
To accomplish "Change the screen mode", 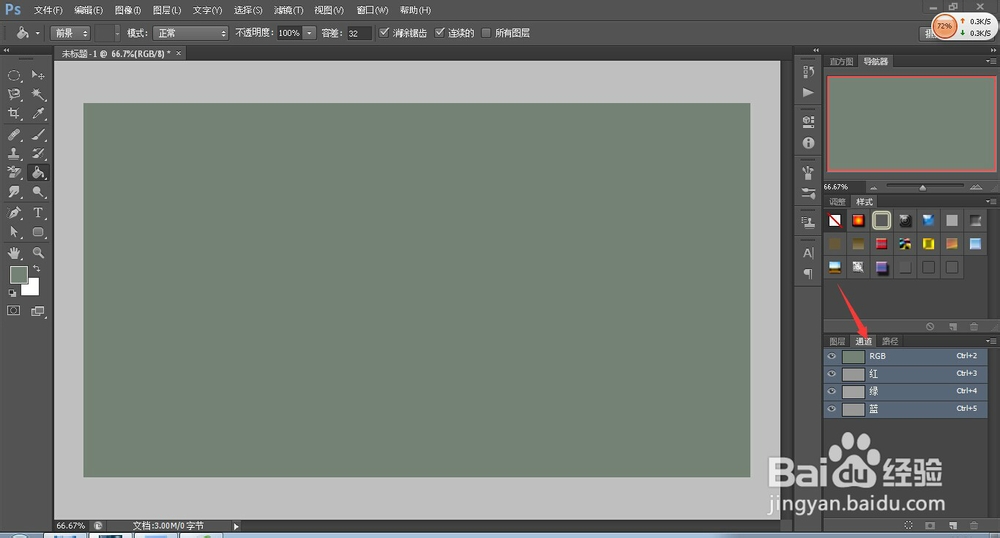I will click(38, 311).
